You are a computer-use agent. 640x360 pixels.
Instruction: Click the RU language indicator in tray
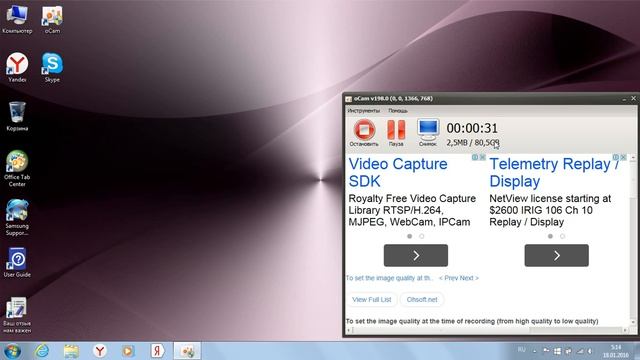[x=522, y=349]
